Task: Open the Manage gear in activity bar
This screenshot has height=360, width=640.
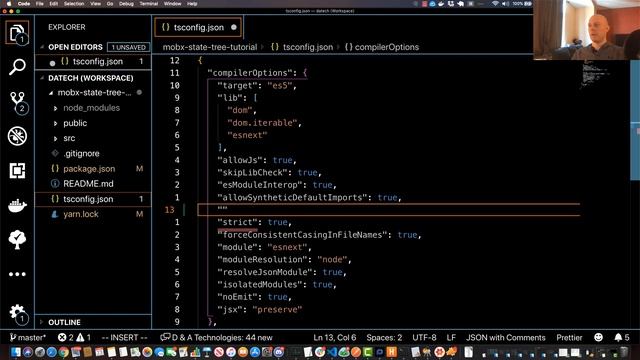Action: coord(17,313)
